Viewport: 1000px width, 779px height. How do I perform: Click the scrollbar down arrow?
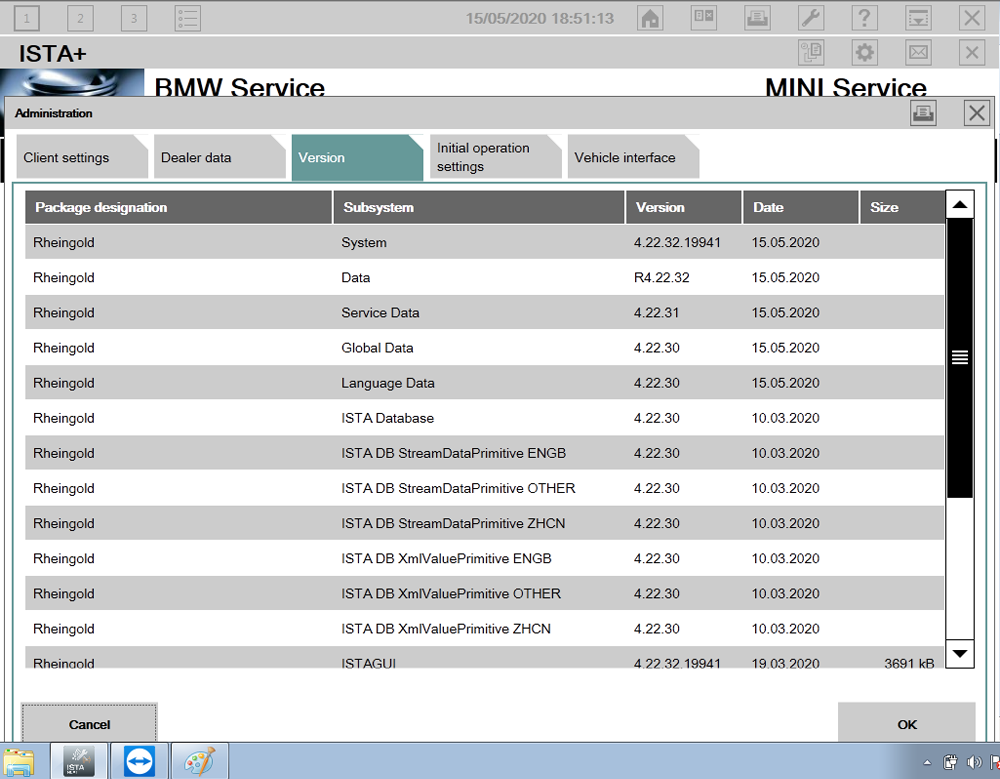[x=960, y=654]
